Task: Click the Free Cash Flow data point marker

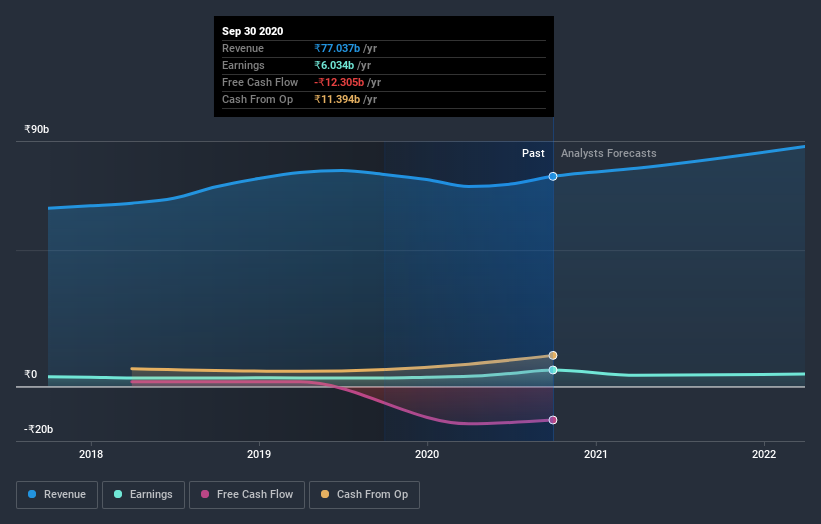Action: pos(553,420)
